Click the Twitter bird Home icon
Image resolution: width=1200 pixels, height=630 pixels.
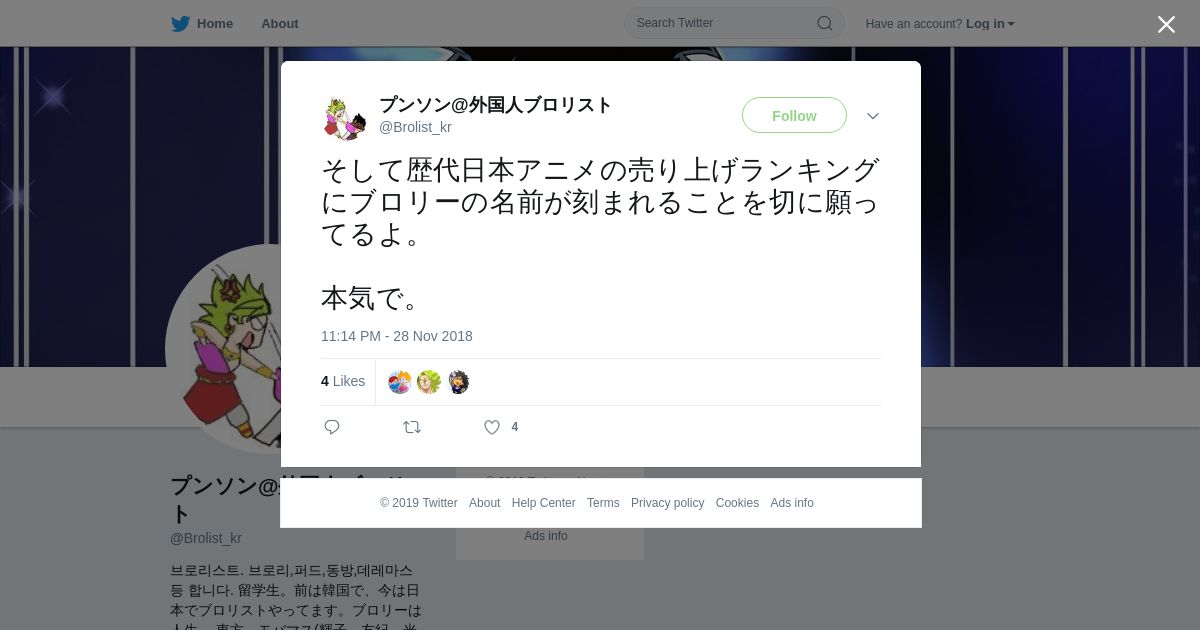[x=180, y=24]
